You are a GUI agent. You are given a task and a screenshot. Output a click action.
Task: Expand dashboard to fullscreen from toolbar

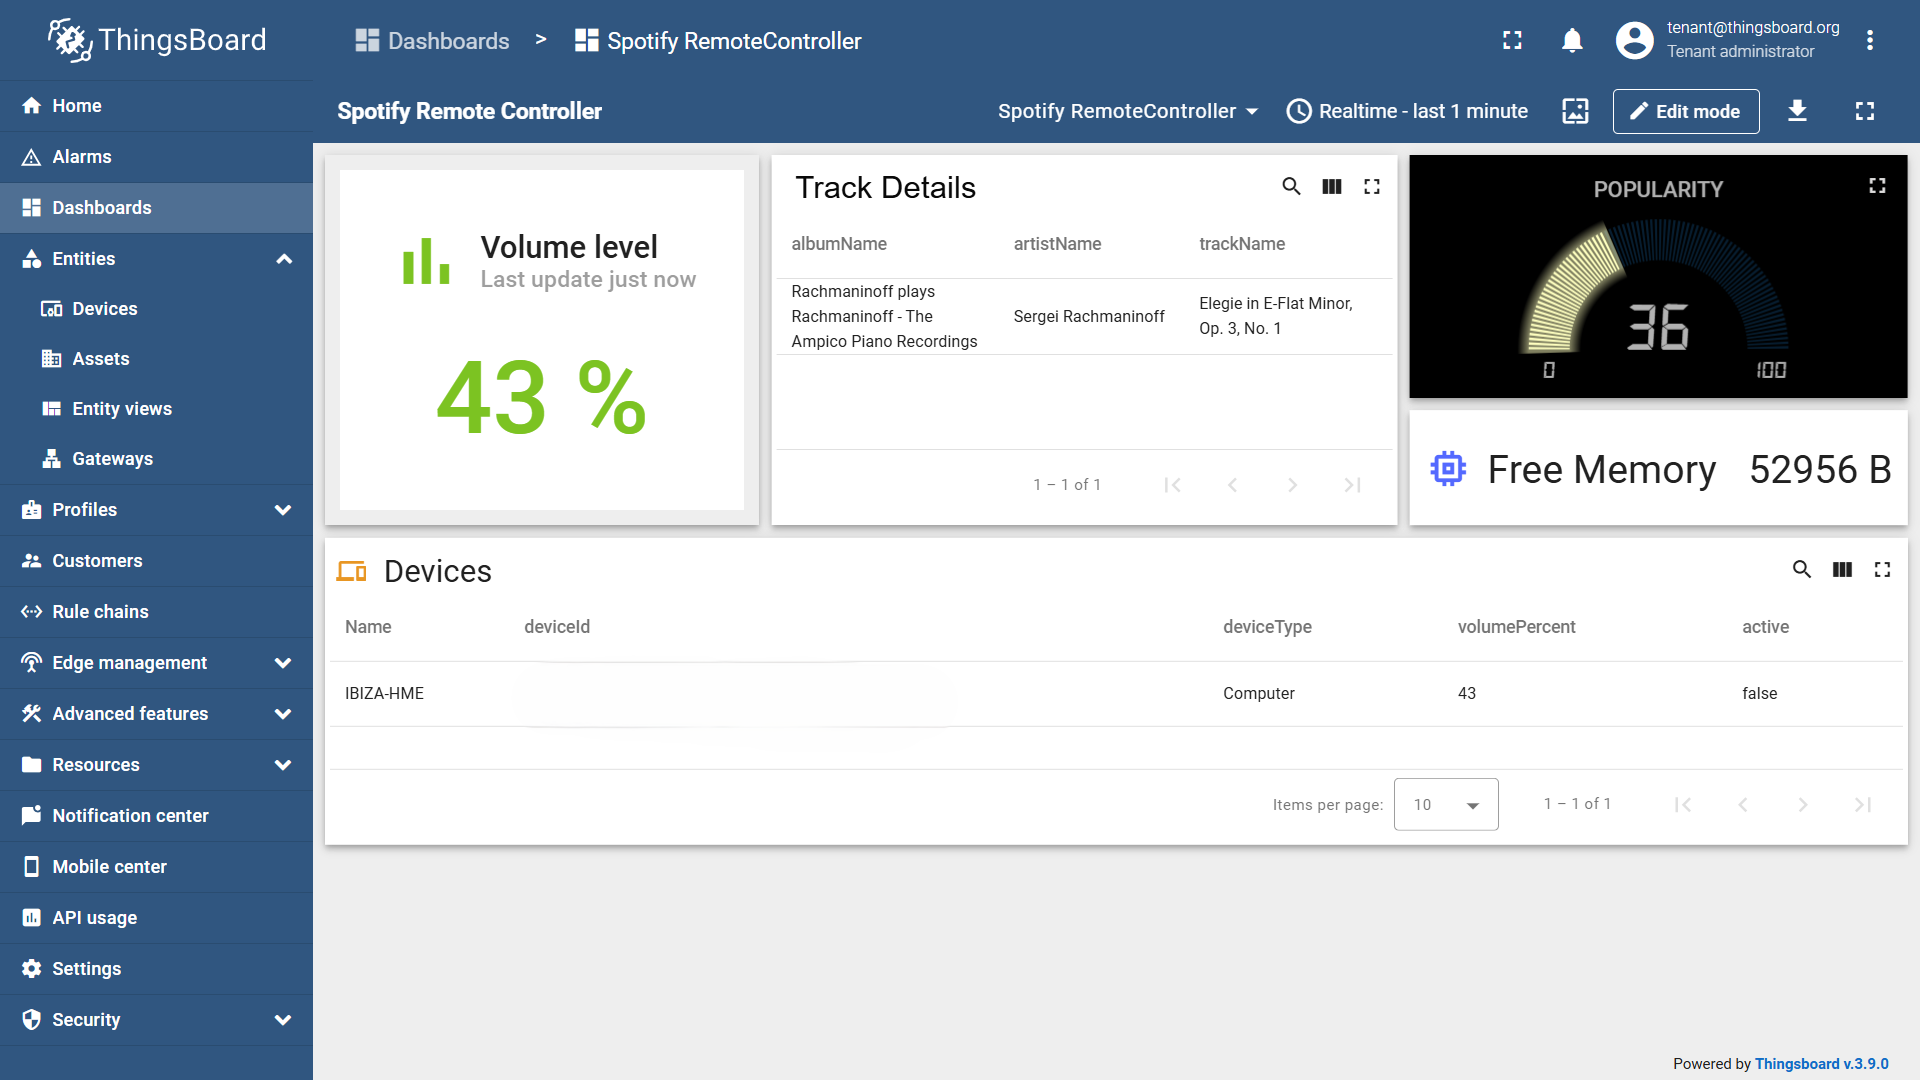(1864, 111)
